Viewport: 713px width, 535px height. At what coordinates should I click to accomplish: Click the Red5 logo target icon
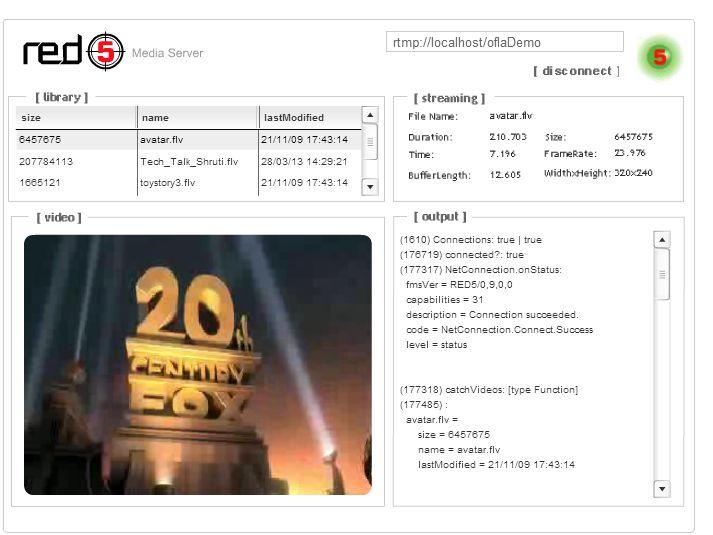pos(105,51)
